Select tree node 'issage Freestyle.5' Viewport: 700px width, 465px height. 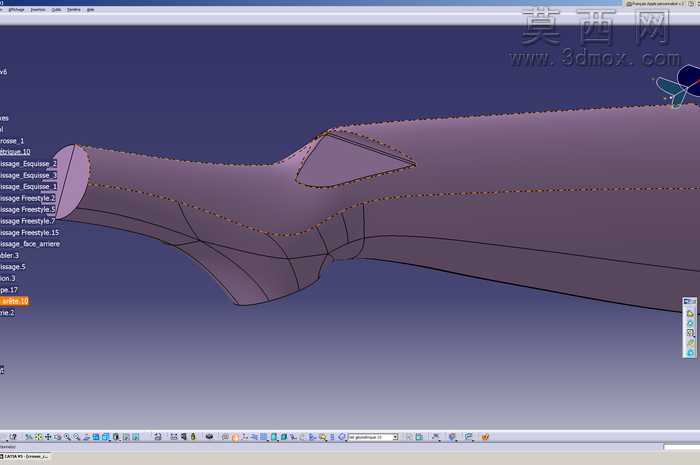click(x=28, y=210)
